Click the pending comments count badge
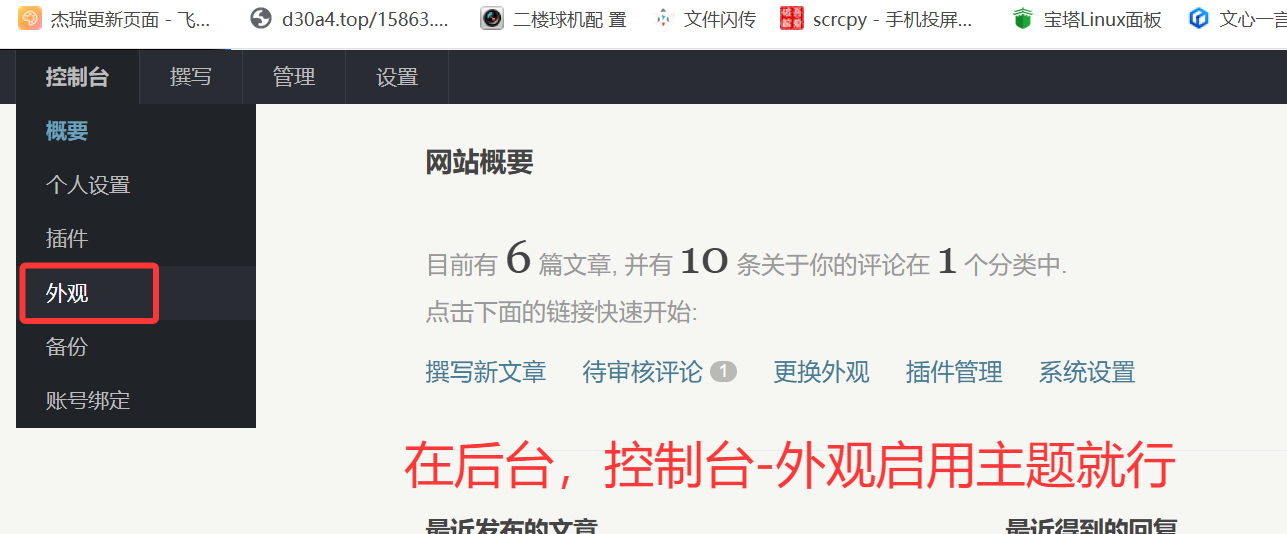Viewport: 1287px width, 534px height. [723, 372]
